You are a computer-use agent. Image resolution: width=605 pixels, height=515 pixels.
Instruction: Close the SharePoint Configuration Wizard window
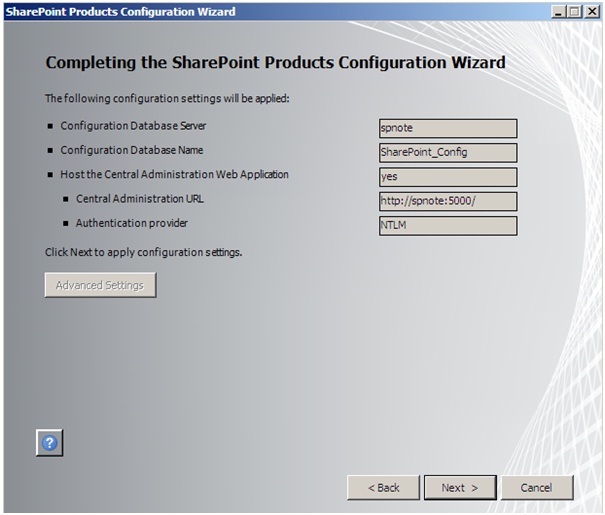(x=592, y=12)
